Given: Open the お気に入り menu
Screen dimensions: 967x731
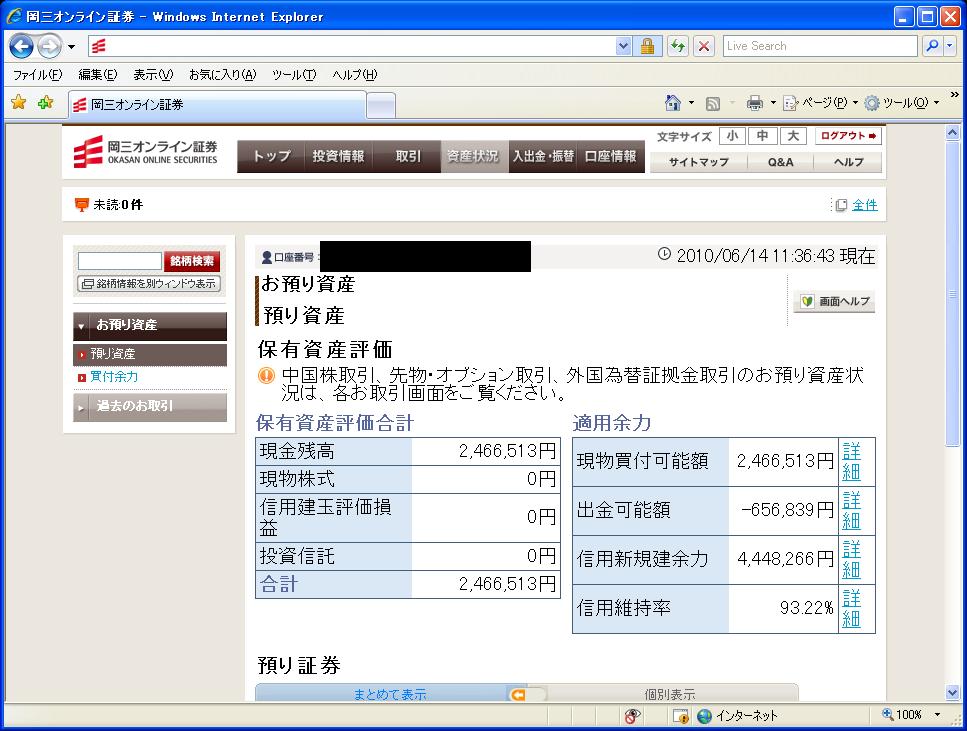Looking at the screenshot, I should (222, 75).
